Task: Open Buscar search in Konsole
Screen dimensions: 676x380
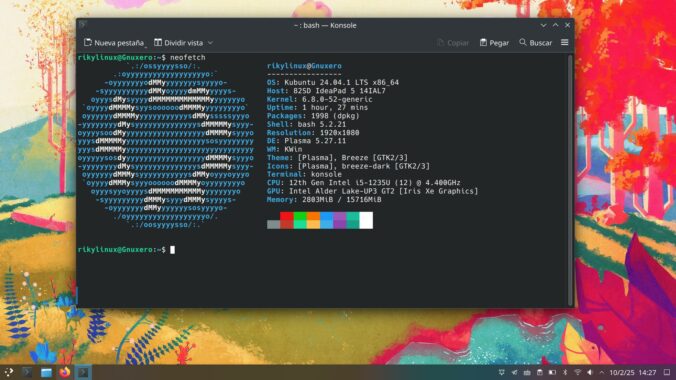Action: [535, 43]
